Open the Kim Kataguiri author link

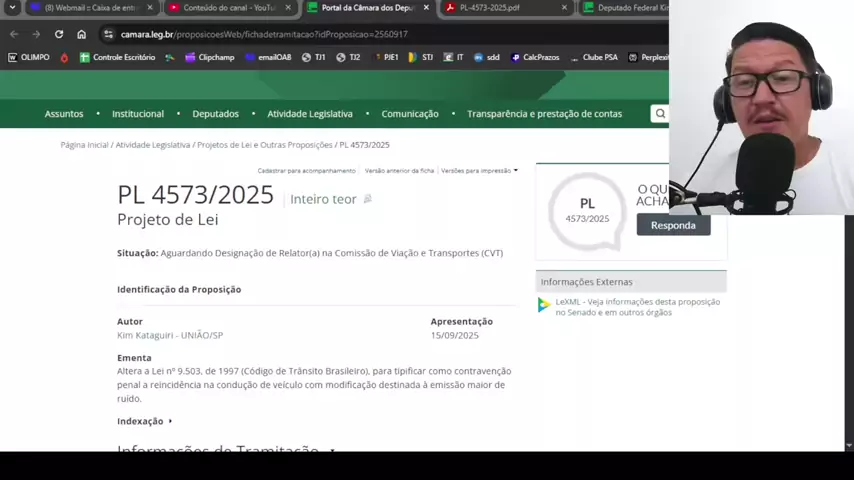click(x=169, y=335)
